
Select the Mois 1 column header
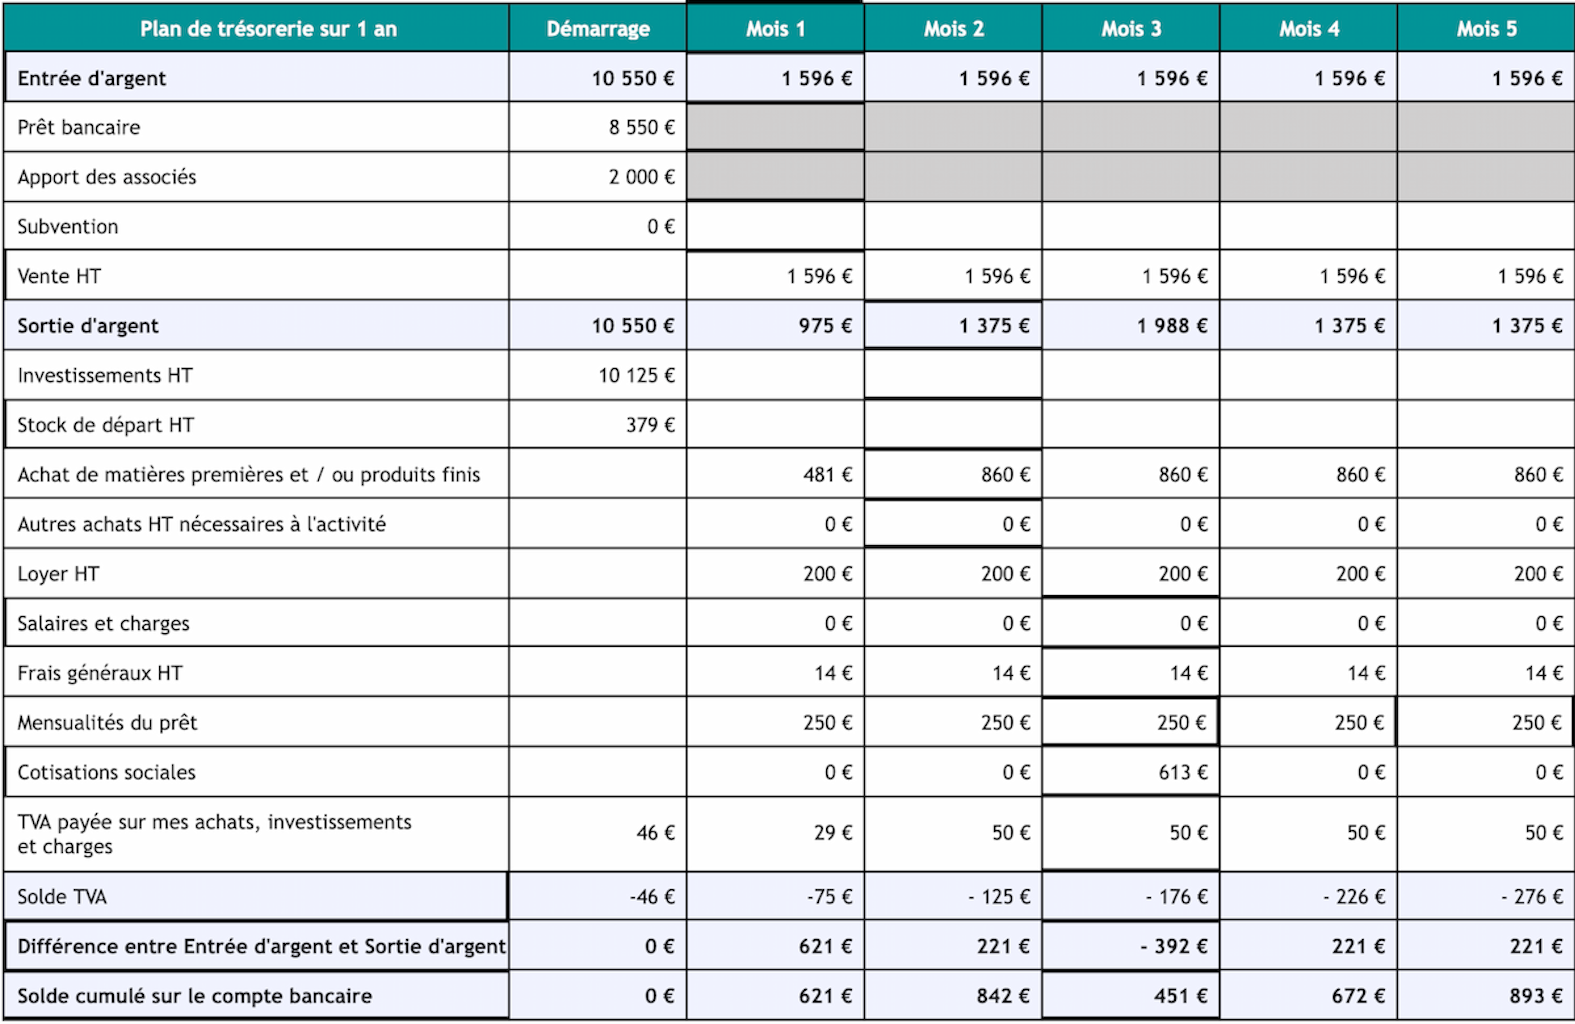point(775,28)
